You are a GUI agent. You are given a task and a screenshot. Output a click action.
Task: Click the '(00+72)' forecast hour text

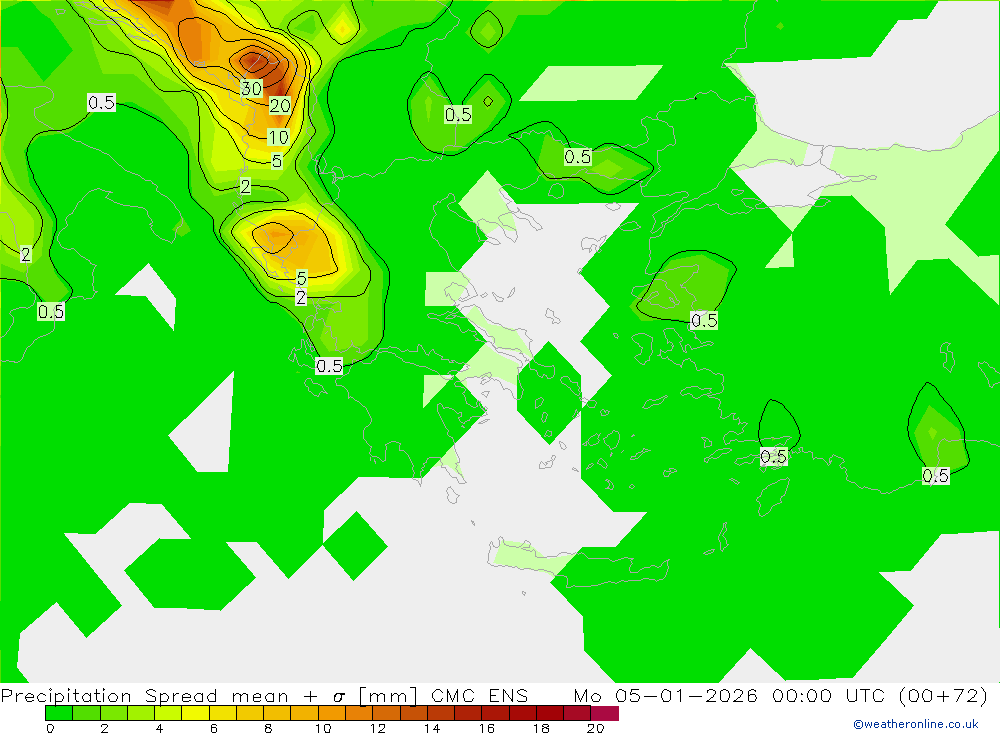(943, 695)
